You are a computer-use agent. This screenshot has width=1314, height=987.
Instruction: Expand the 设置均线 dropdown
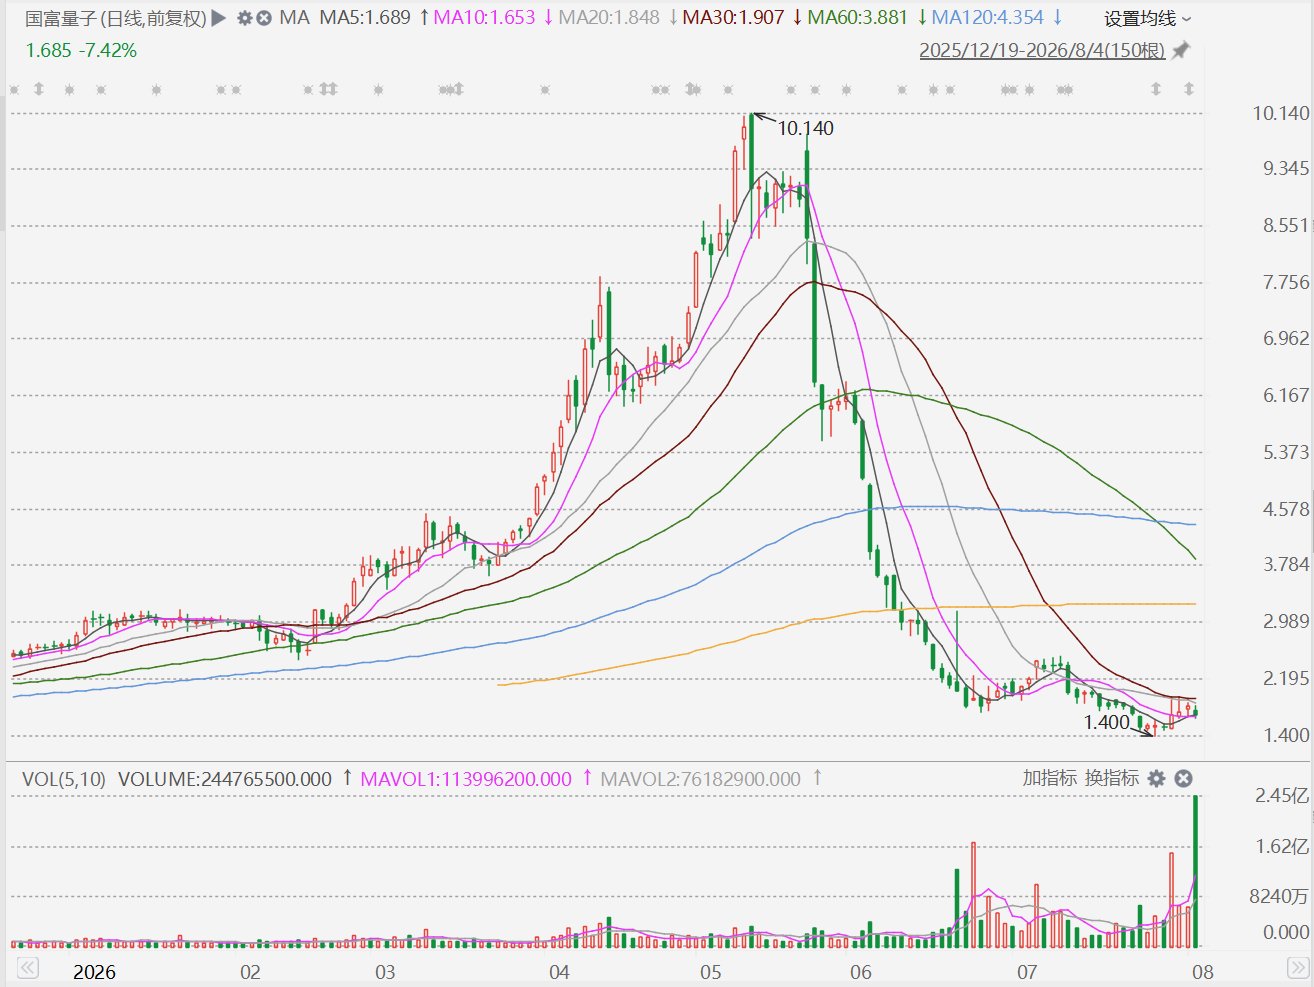(1148, 19)
